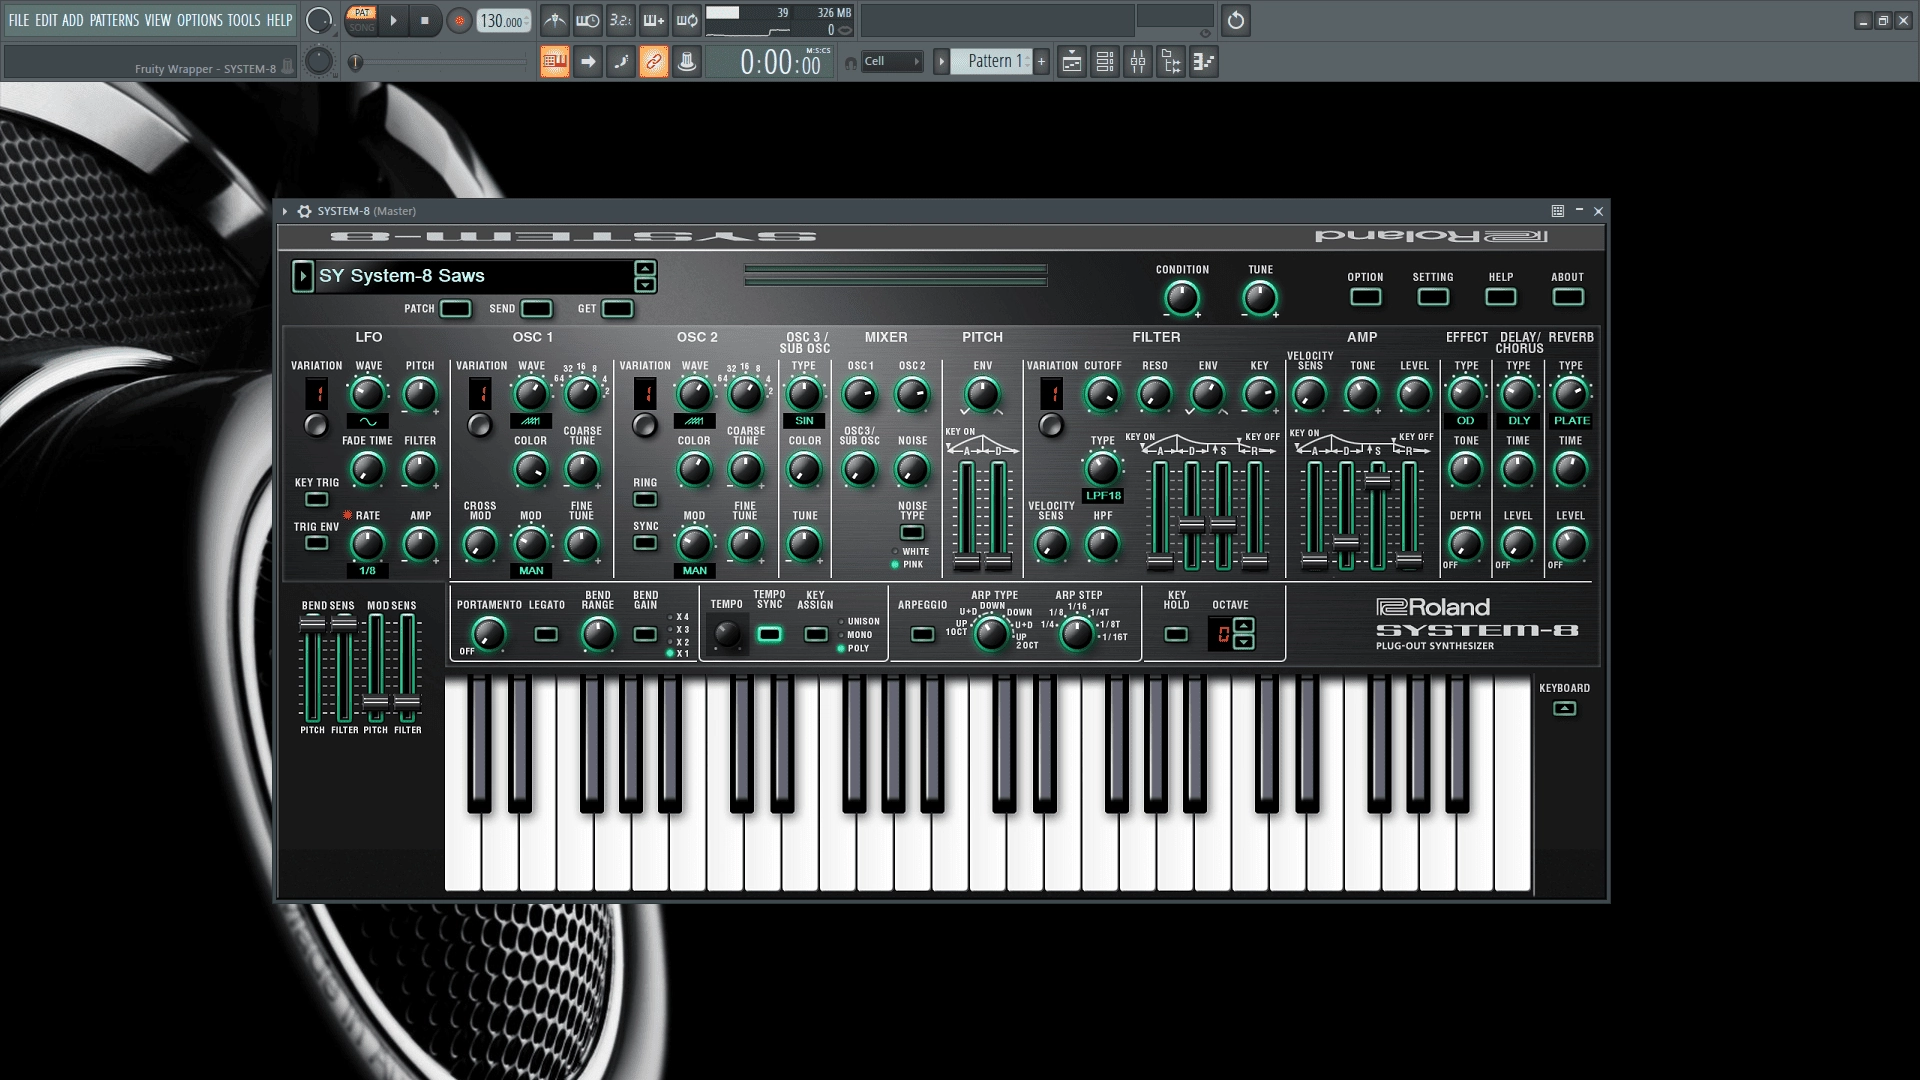1920x1080 pixels.
Task: Click the PATCH button
Action: [x=455, y=309]
